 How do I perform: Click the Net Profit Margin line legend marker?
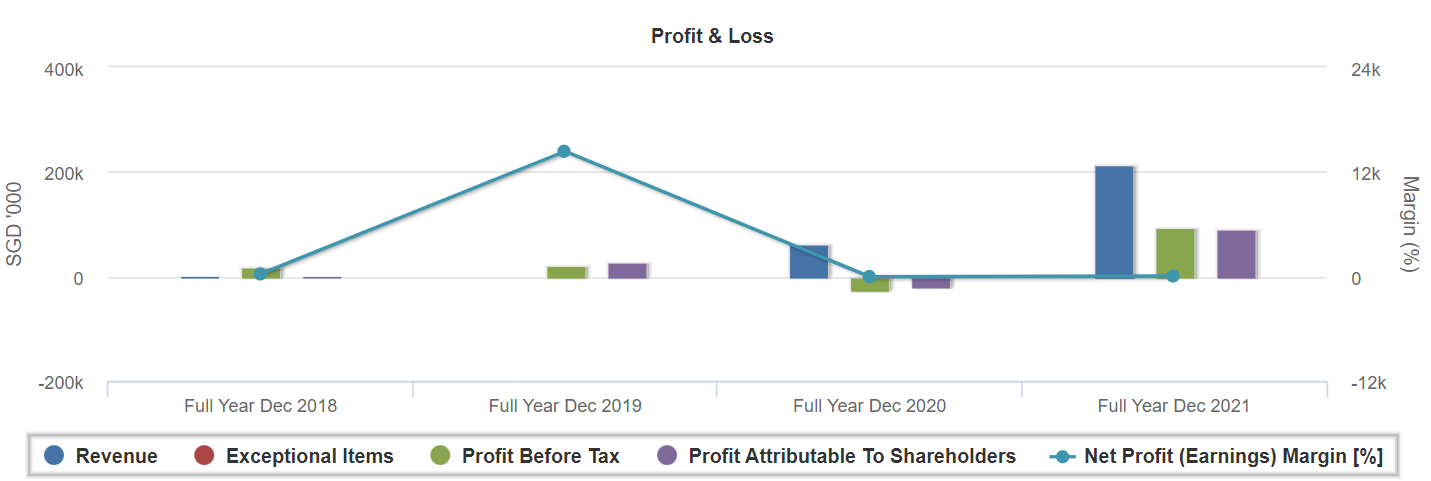point(1063,456)
